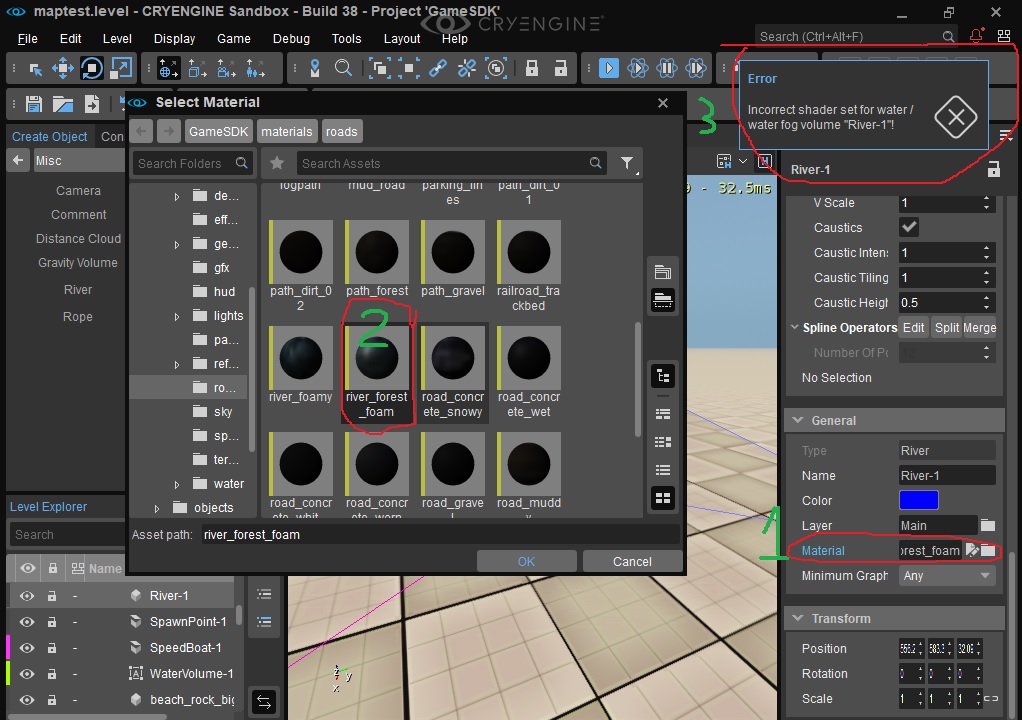
Task: Click the open folder icon in toolbar
Action: point(63,104)
